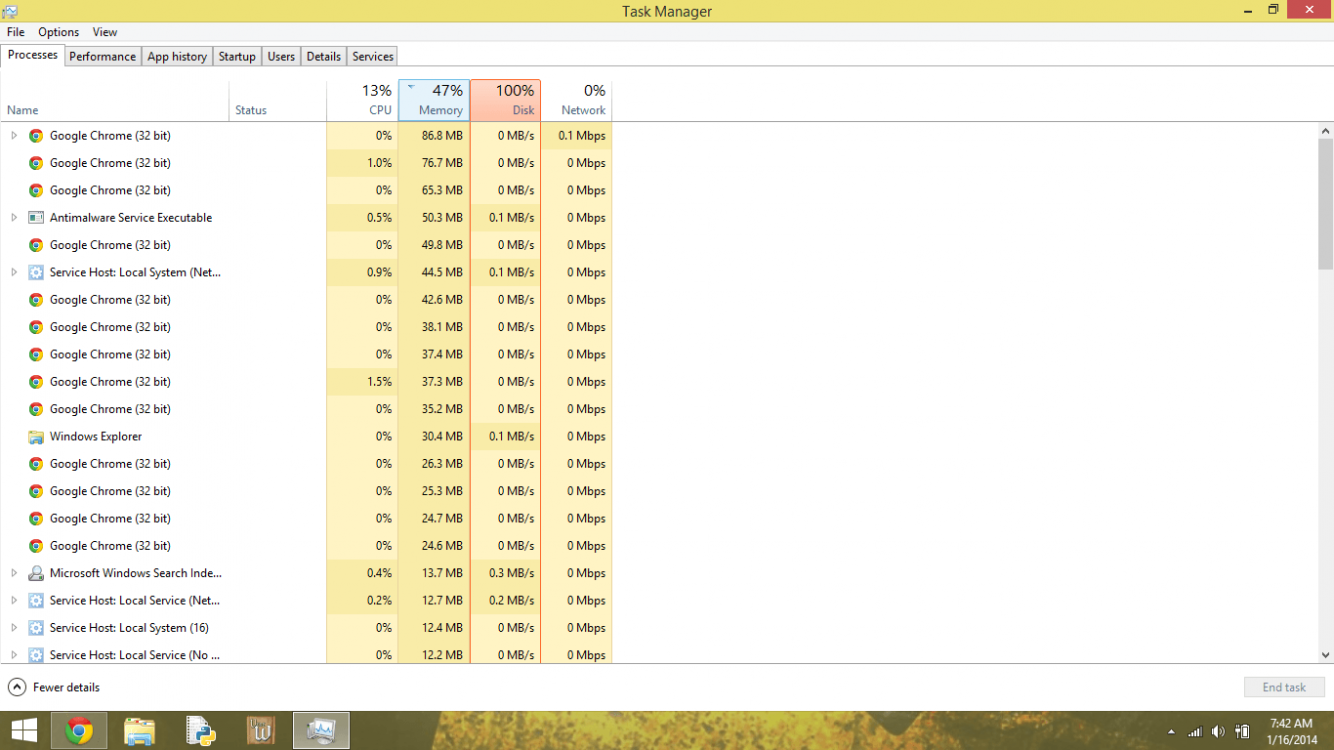This screenshot has width=1334, height=750.
Task: Click the scrollbar up arrow
Action: (1326, 131)
